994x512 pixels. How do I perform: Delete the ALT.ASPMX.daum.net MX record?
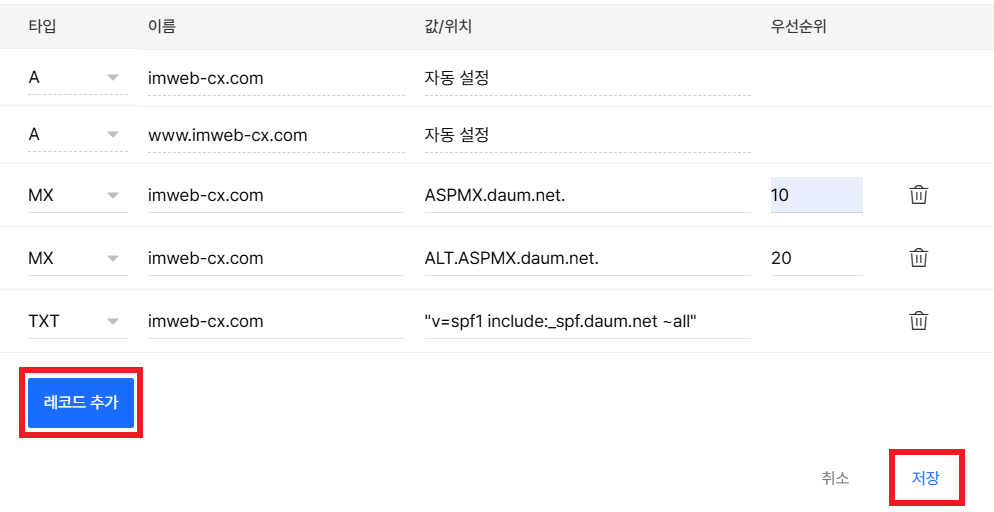tap(918, 258)
